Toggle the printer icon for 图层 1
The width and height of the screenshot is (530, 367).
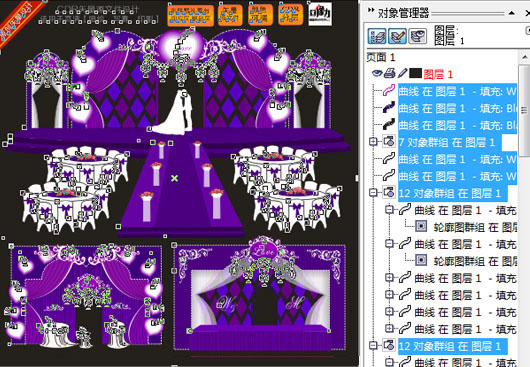tap(389, 73)
